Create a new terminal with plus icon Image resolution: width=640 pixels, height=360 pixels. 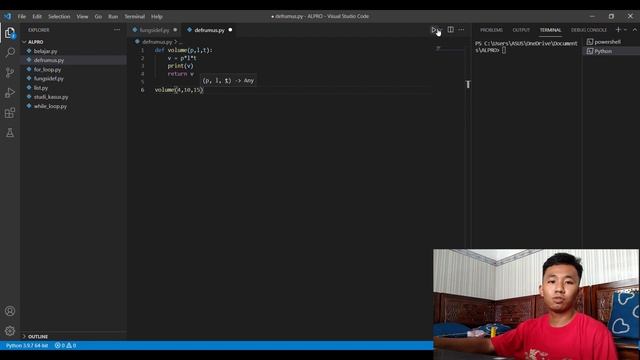click(618, 30)
